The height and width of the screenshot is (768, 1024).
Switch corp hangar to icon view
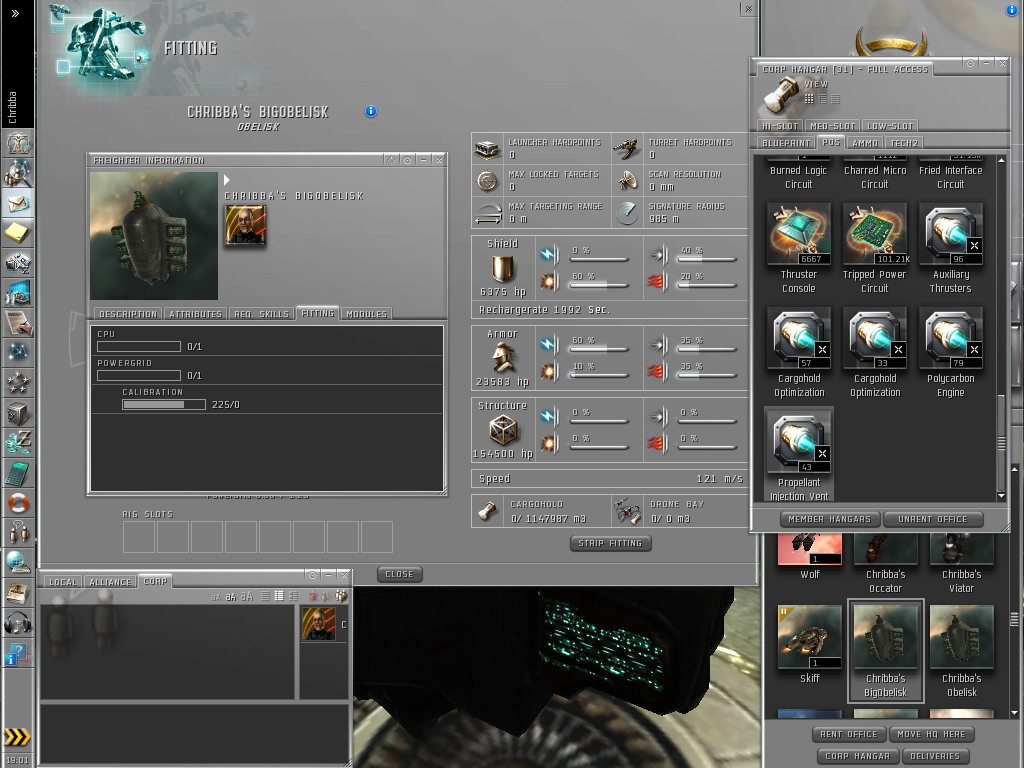pyautogui.click(x=809, y=99)
